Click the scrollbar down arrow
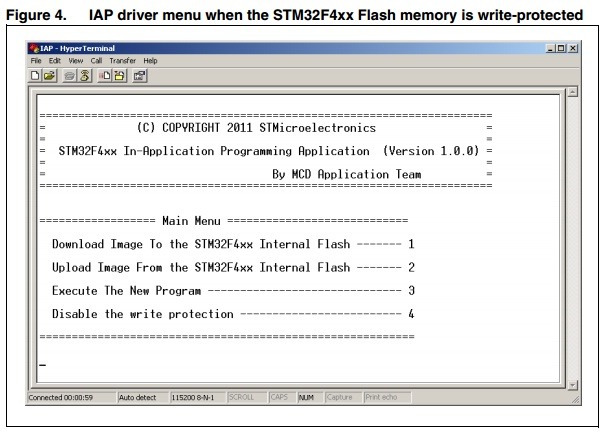The image size is (603, 432). (x=573, y=385)
